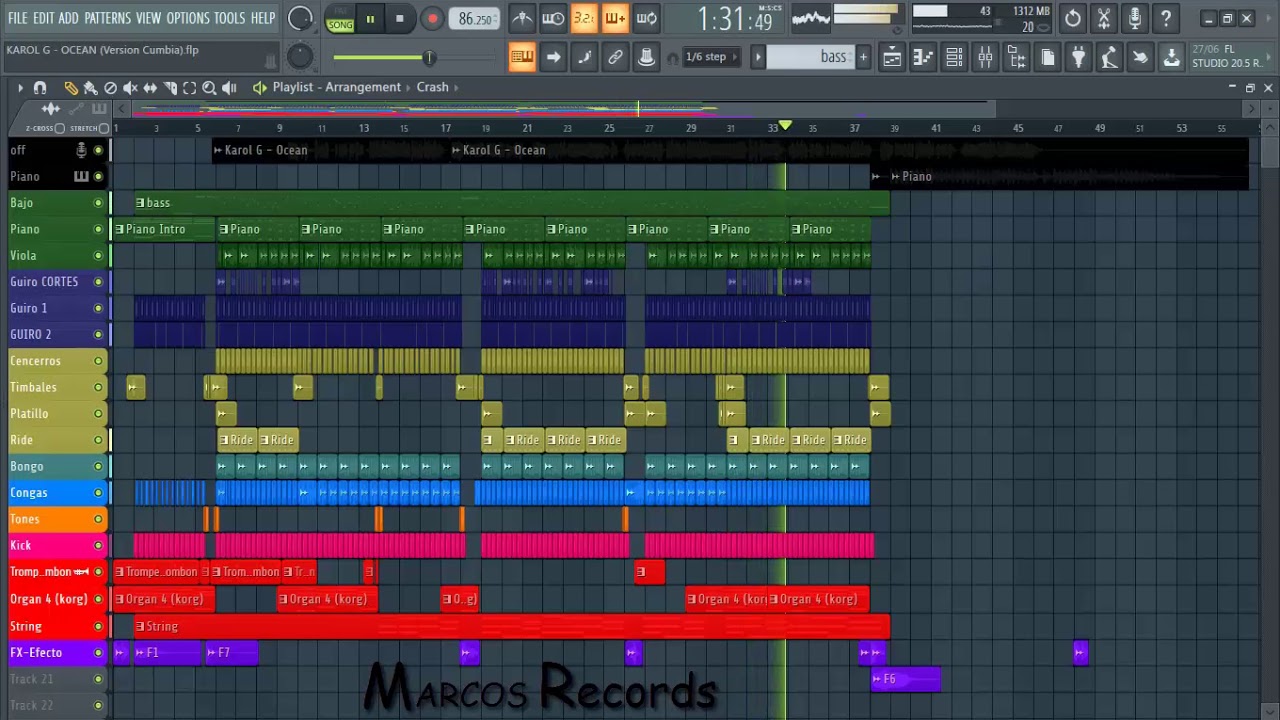Toggle loop recording icon

647,18
